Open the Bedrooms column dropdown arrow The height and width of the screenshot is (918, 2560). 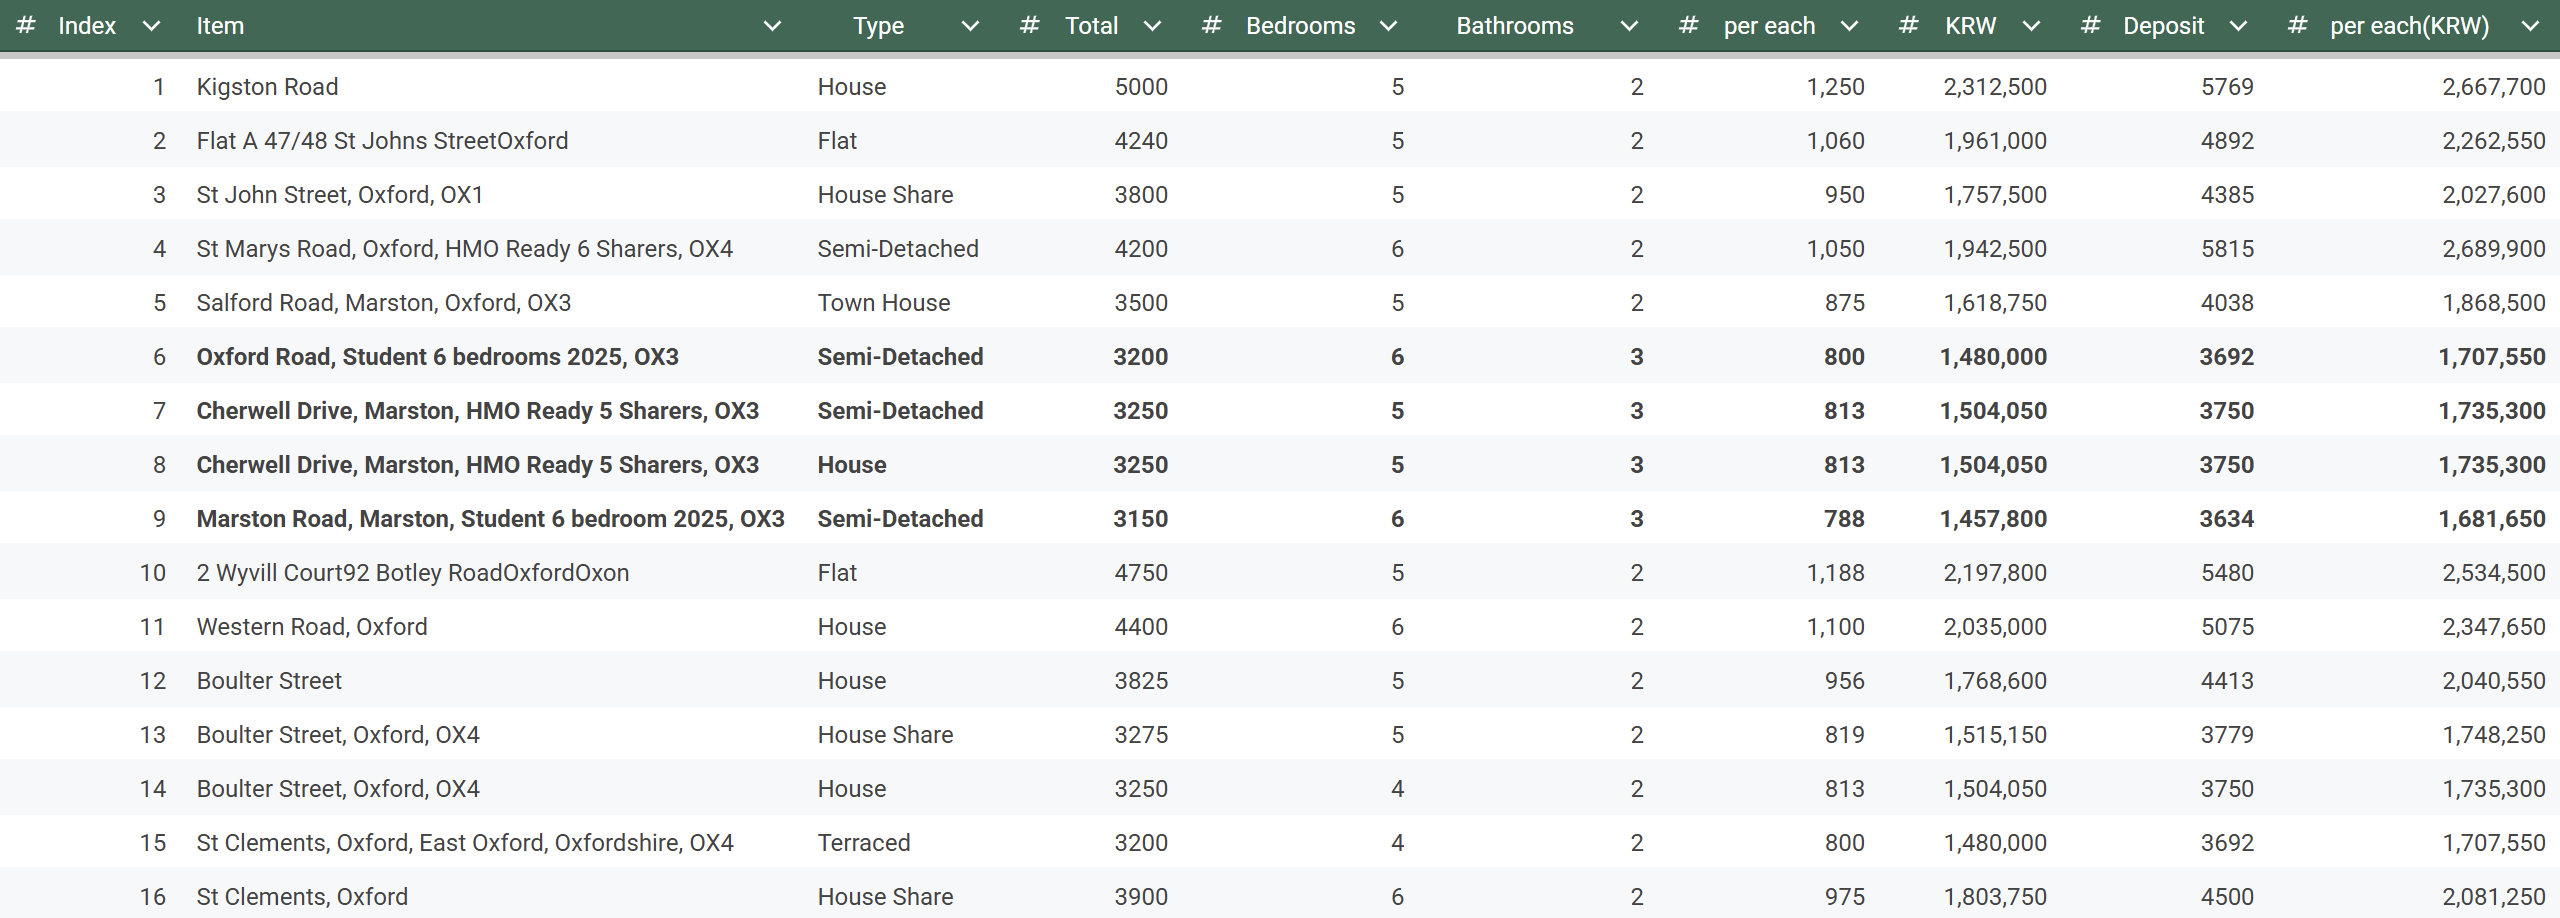(1388, 26)
